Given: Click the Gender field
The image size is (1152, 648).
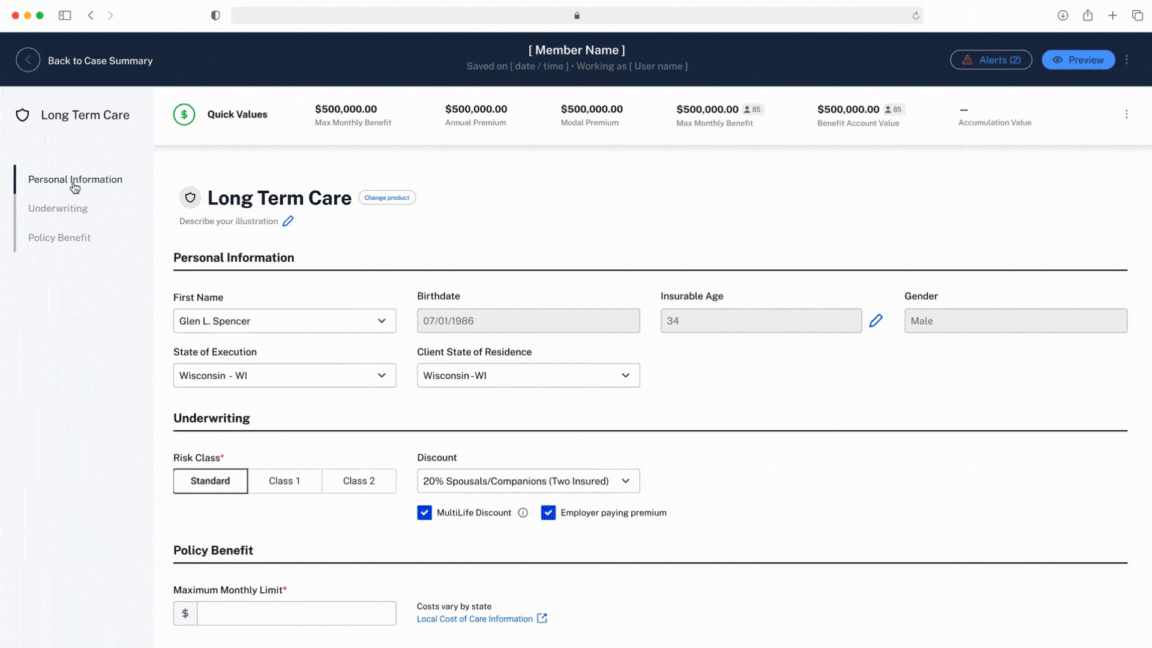Looking at the screenshot, I should (1015, 321).
